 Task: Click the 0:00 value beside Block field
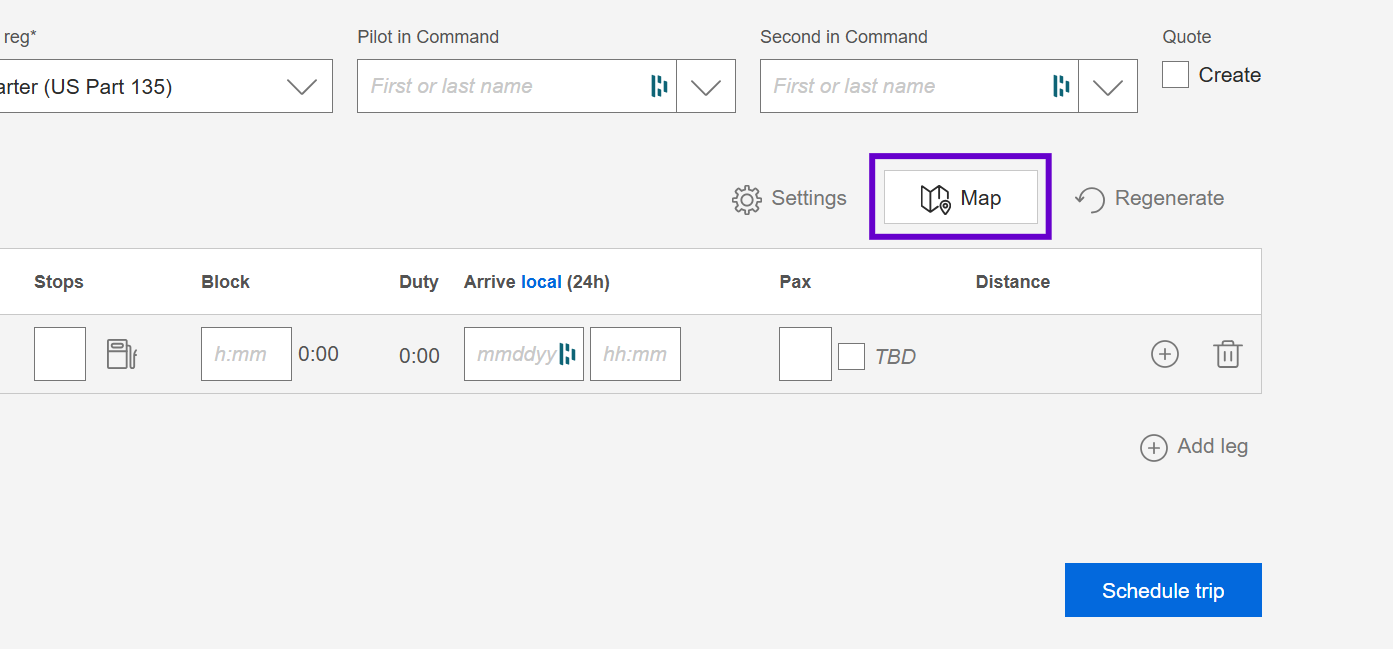point(318,354)
